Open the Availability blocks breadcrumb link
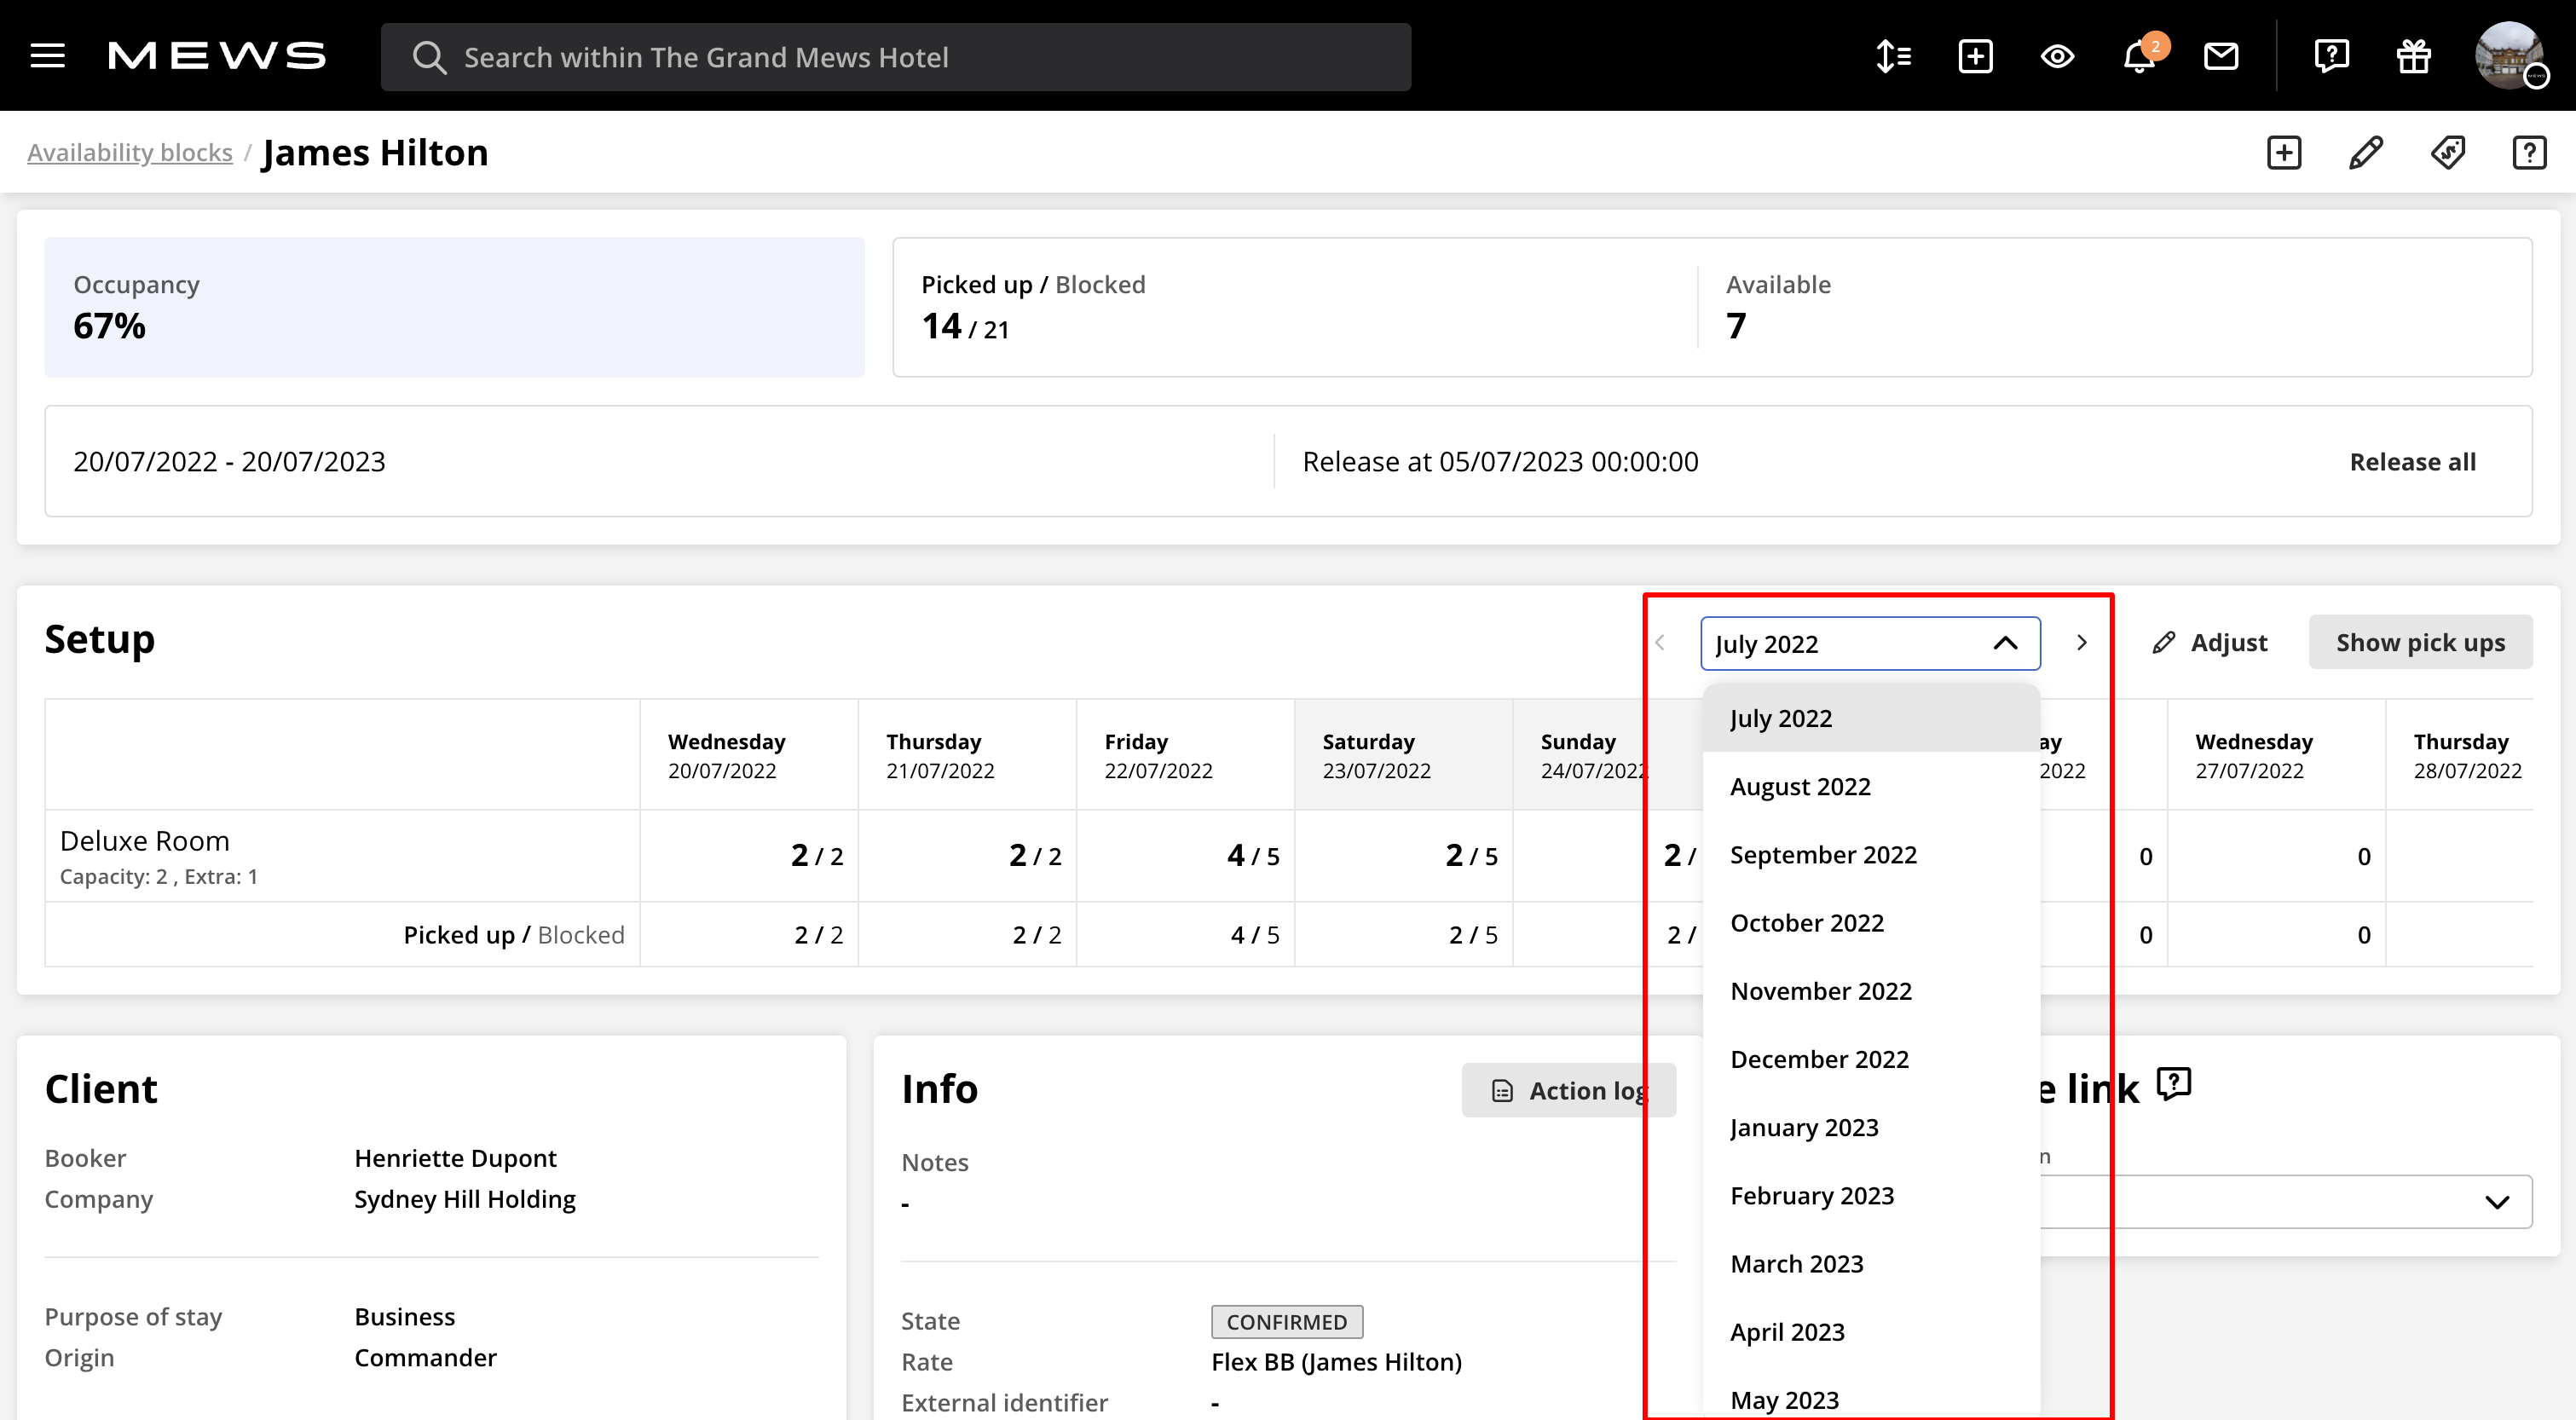Image resolution: width=2576 pixels, height=1420 pixels. pyautogui.click(x=129, y=152)
